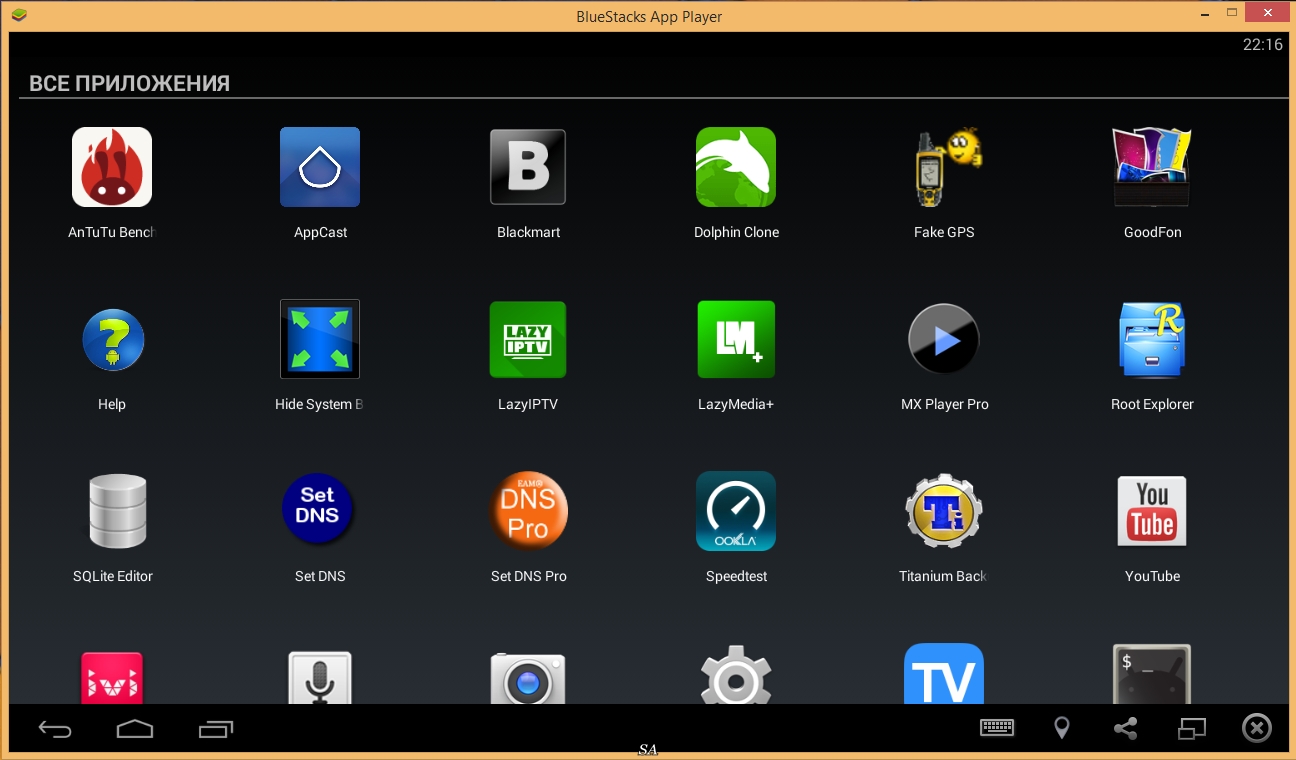Launch the YouTube app
Image resolution: width=1296 pixels, height=760 pixels.
[x=1152, y=511]
